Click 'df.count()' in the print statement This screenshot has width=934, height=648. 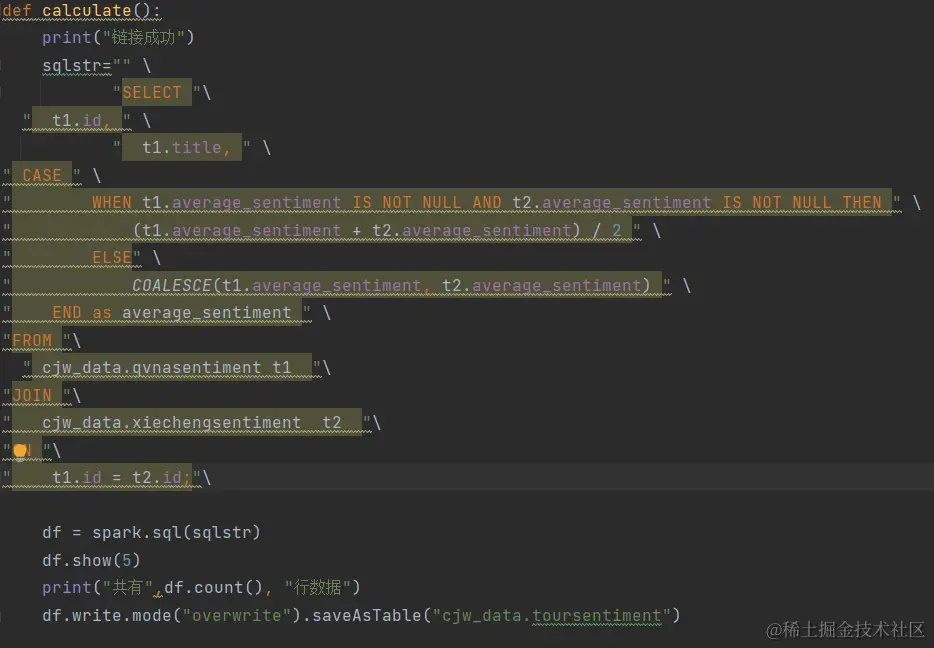213,587
